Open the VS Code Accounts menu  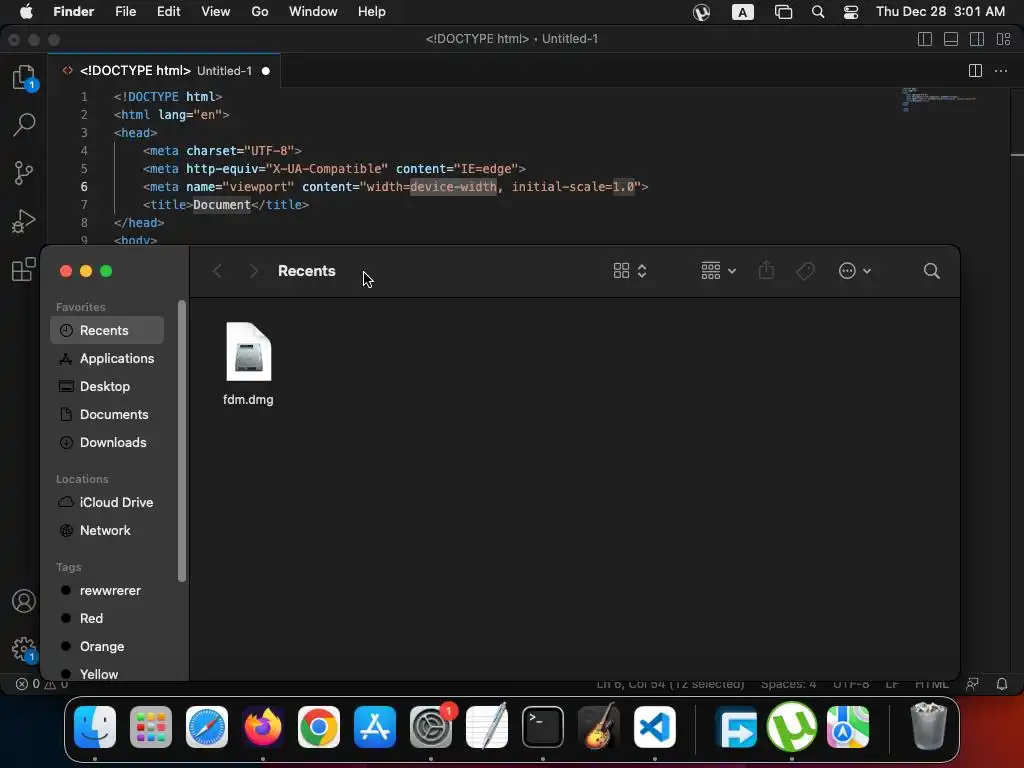click(x=24, y=601)
